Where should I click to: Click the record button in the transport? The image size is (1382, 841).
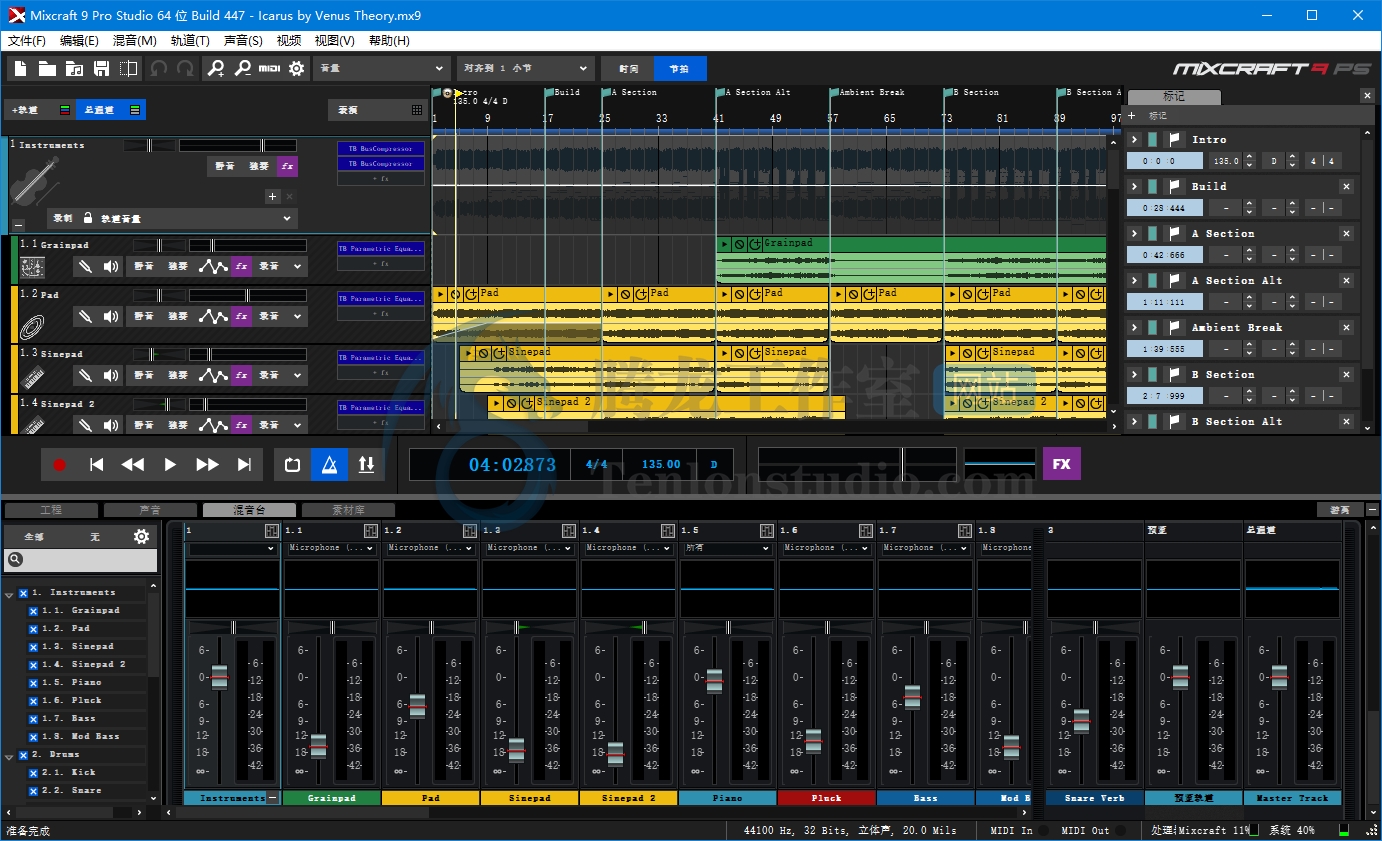tap(59, 465)
